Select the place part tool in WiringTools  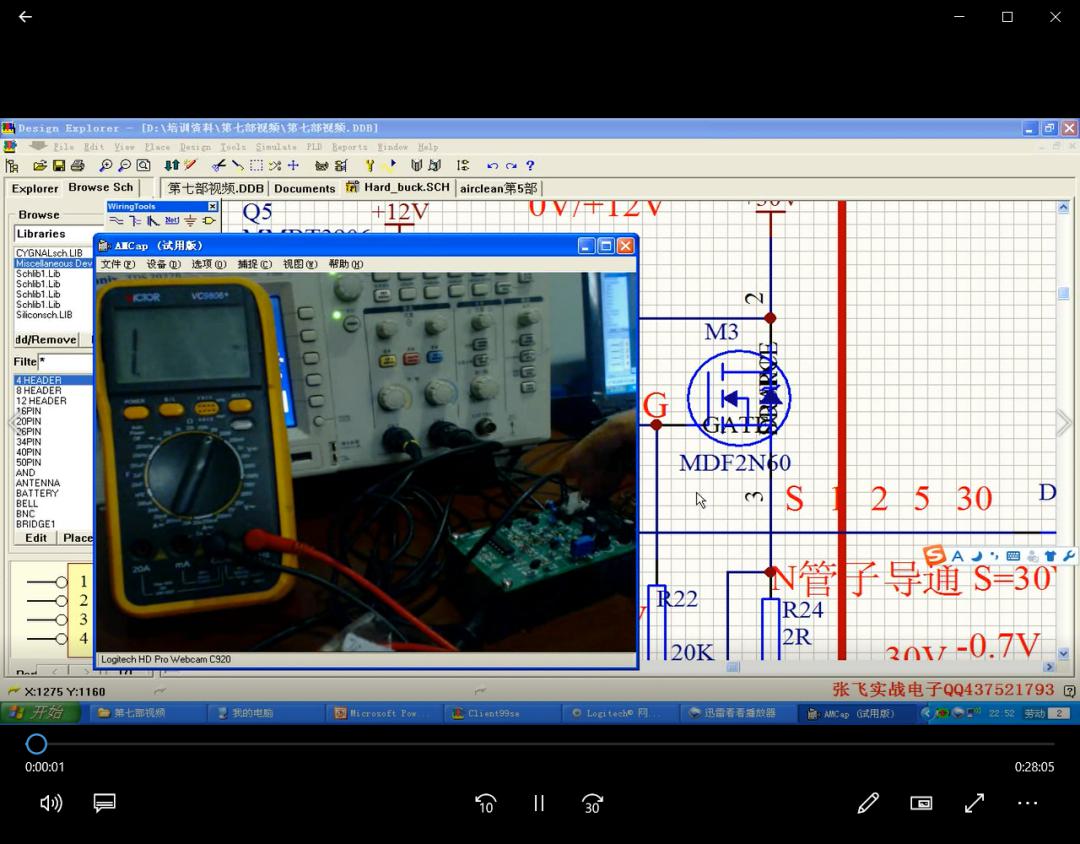point(209,220)
